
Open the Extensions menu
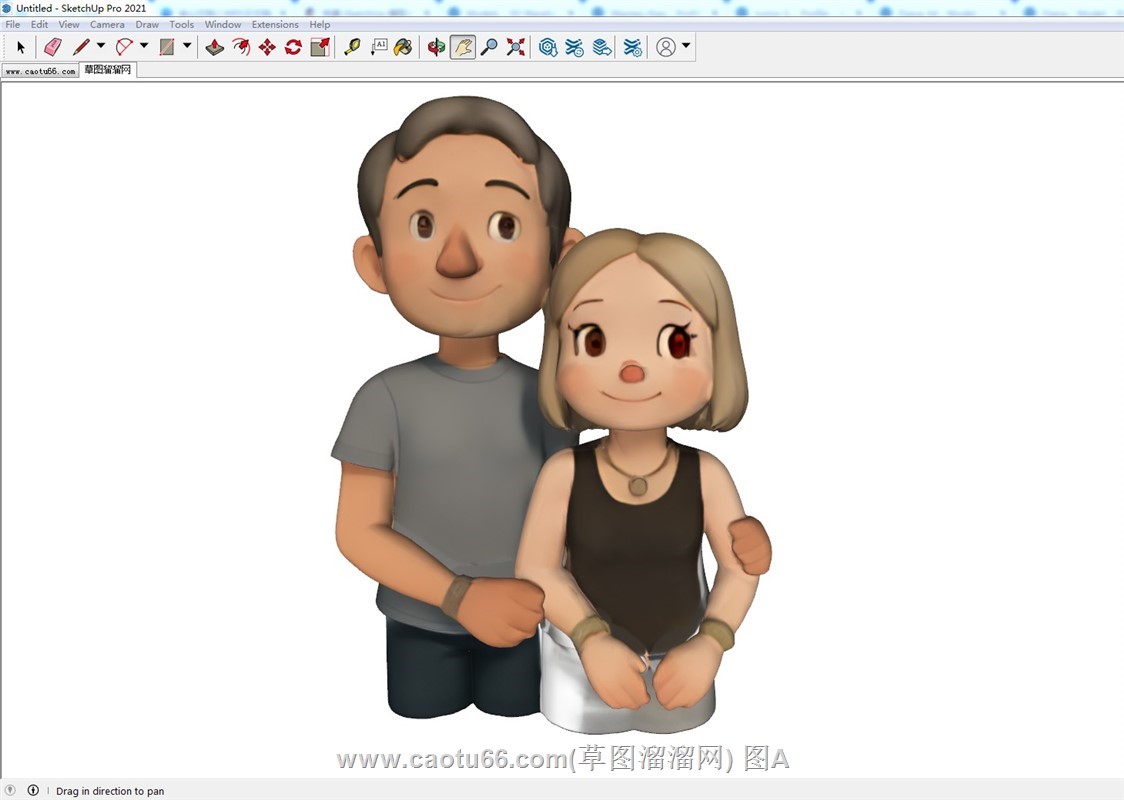click(275, 24)
